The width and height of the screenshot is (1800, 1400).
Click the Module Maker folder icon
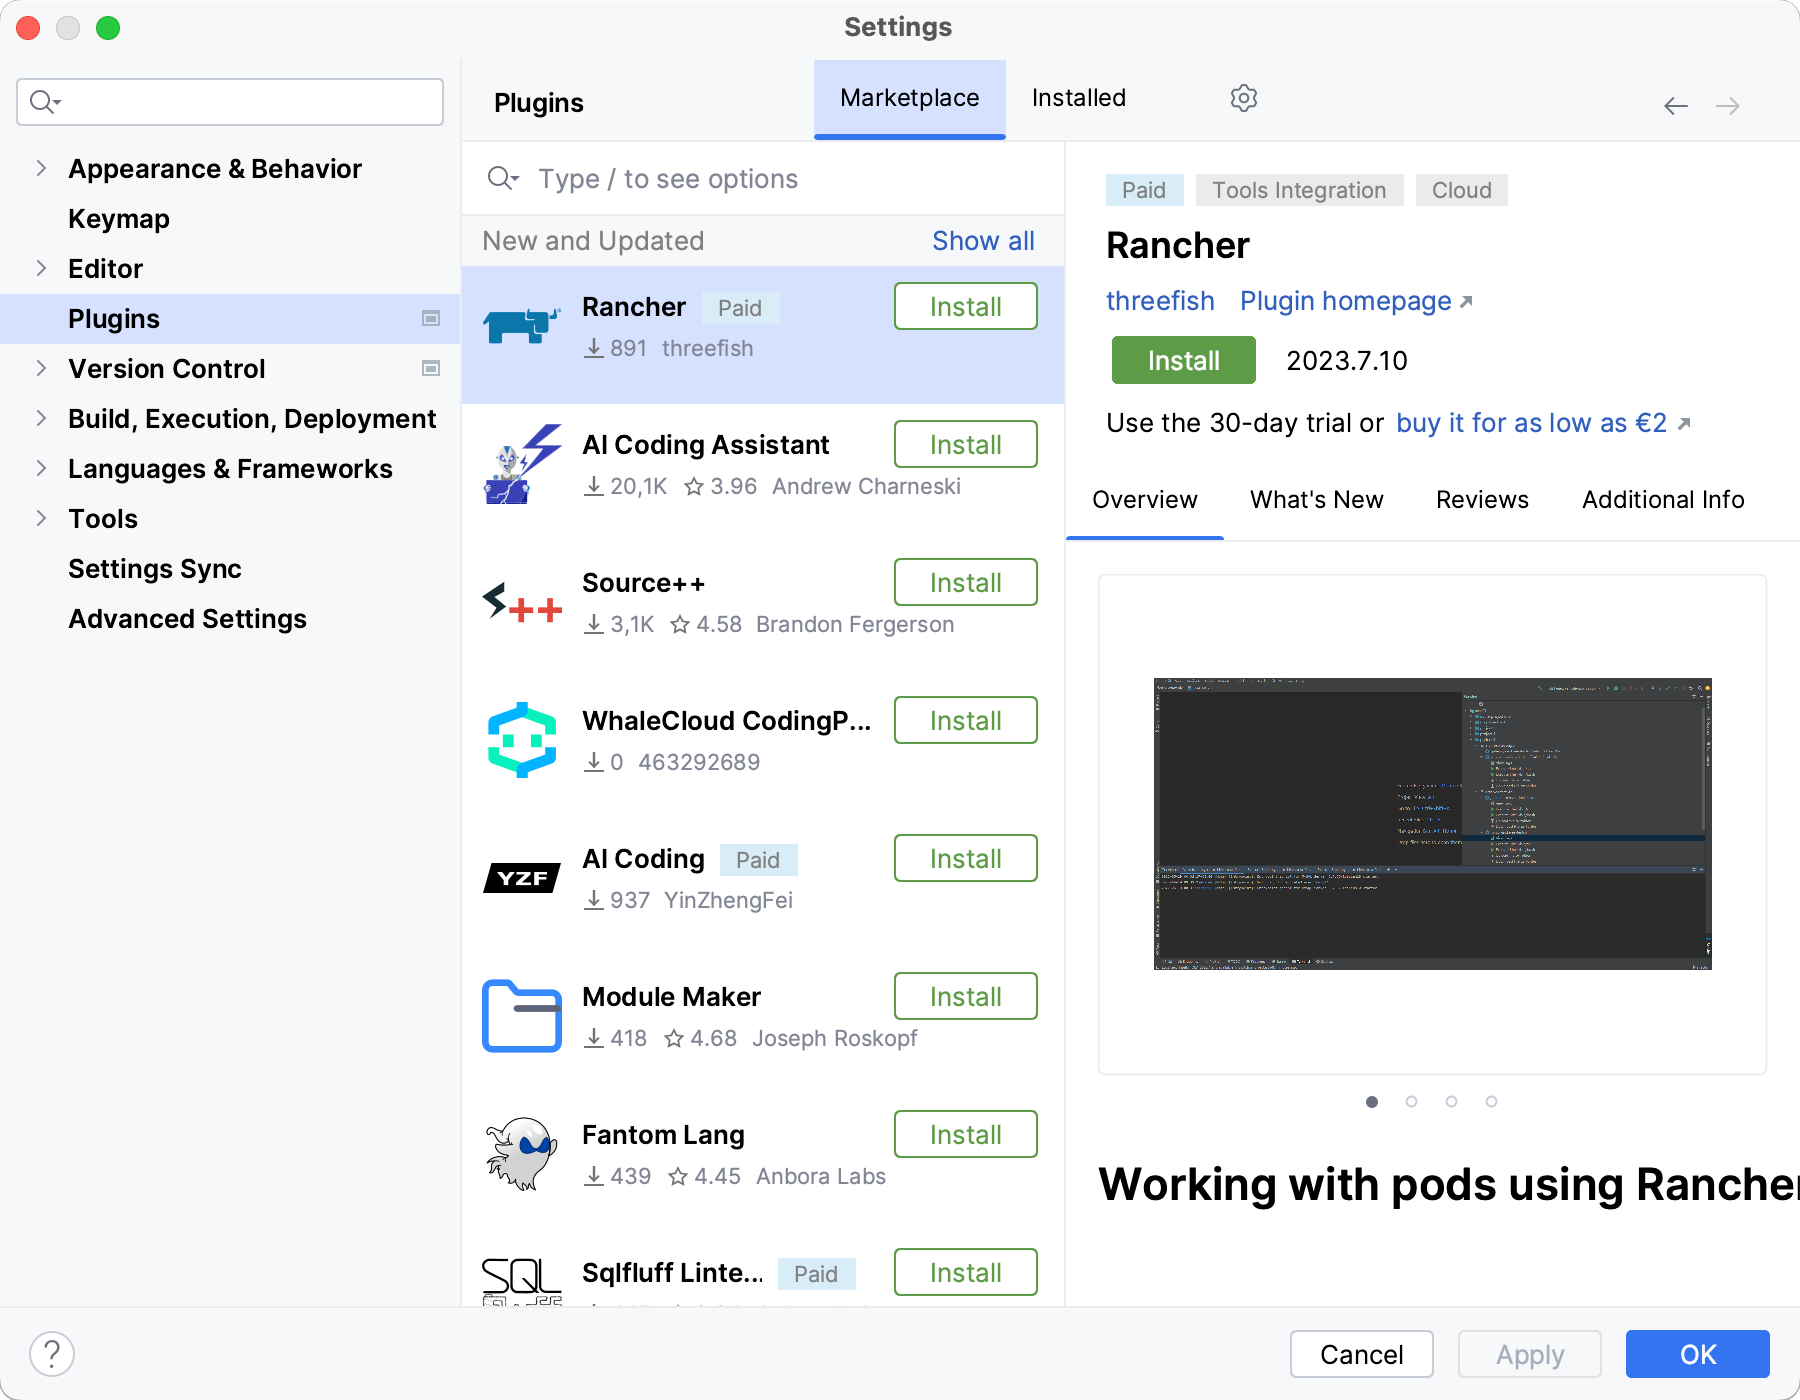click(522, 1016)
